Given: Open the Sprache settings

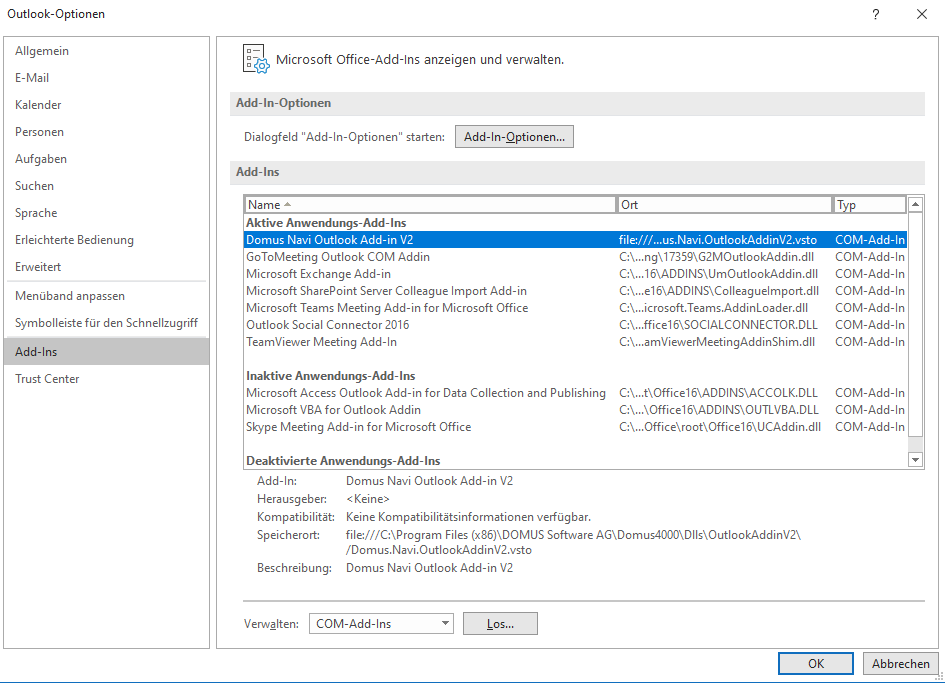Looking at the screenshot, I should 106,213.
